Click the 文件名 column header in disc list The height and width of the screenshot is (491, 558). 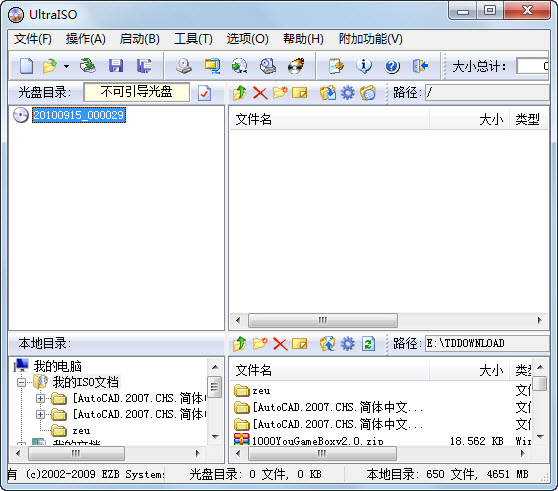329,120
